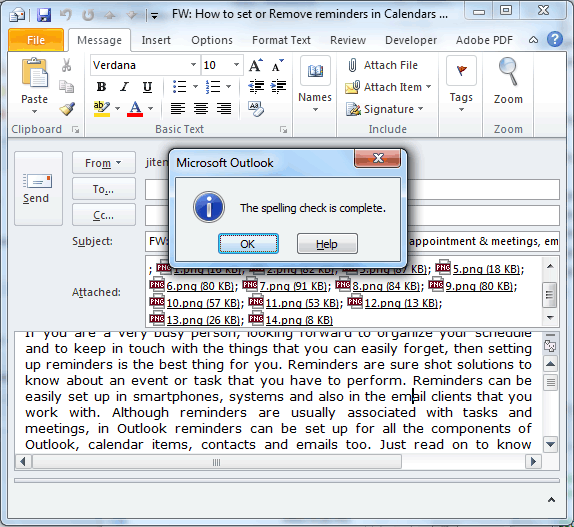Open the font size 10 dropdown

pyautogui.click(x=236, y=65)
